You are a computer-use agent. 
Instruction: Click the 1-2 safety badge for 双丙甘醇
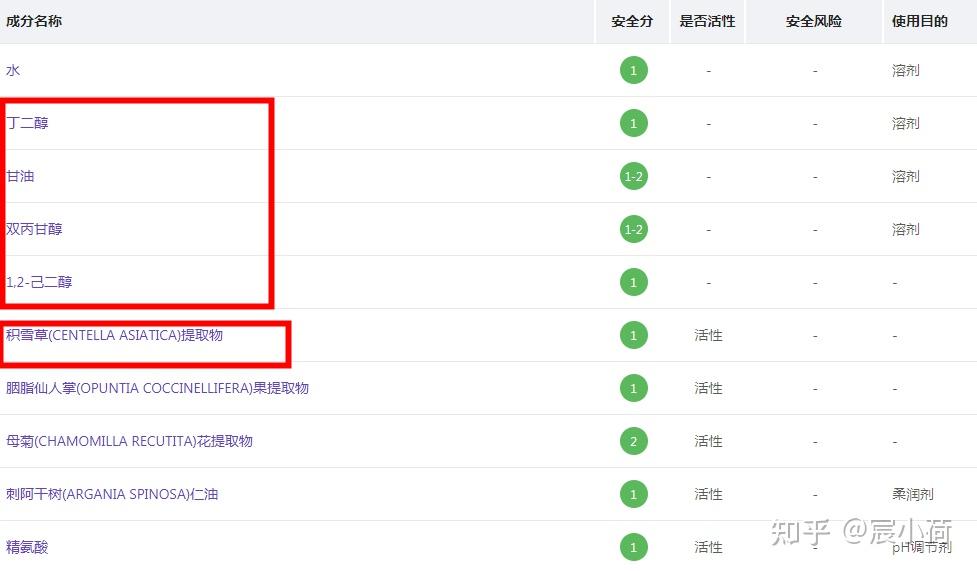point(634,229)
